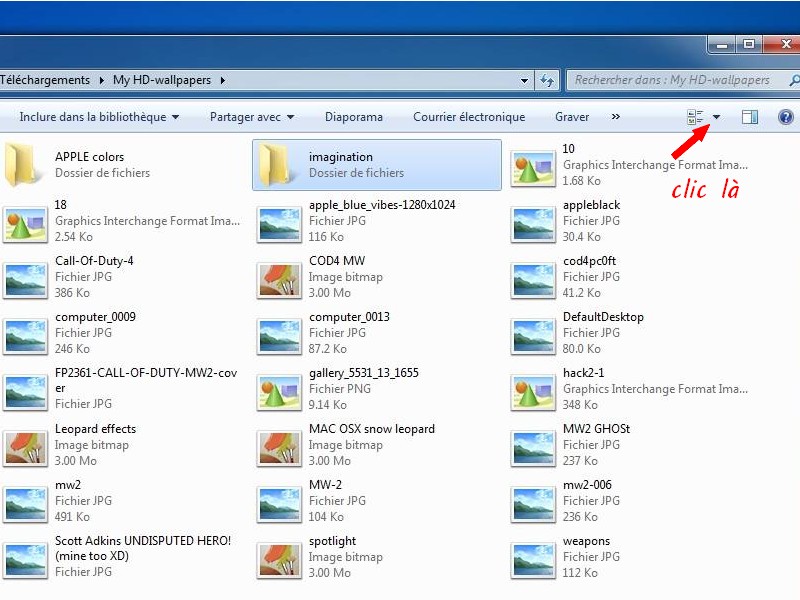Select the APPLE colors folder icon
Screen dimensions: 800x600
coord(24,165)
